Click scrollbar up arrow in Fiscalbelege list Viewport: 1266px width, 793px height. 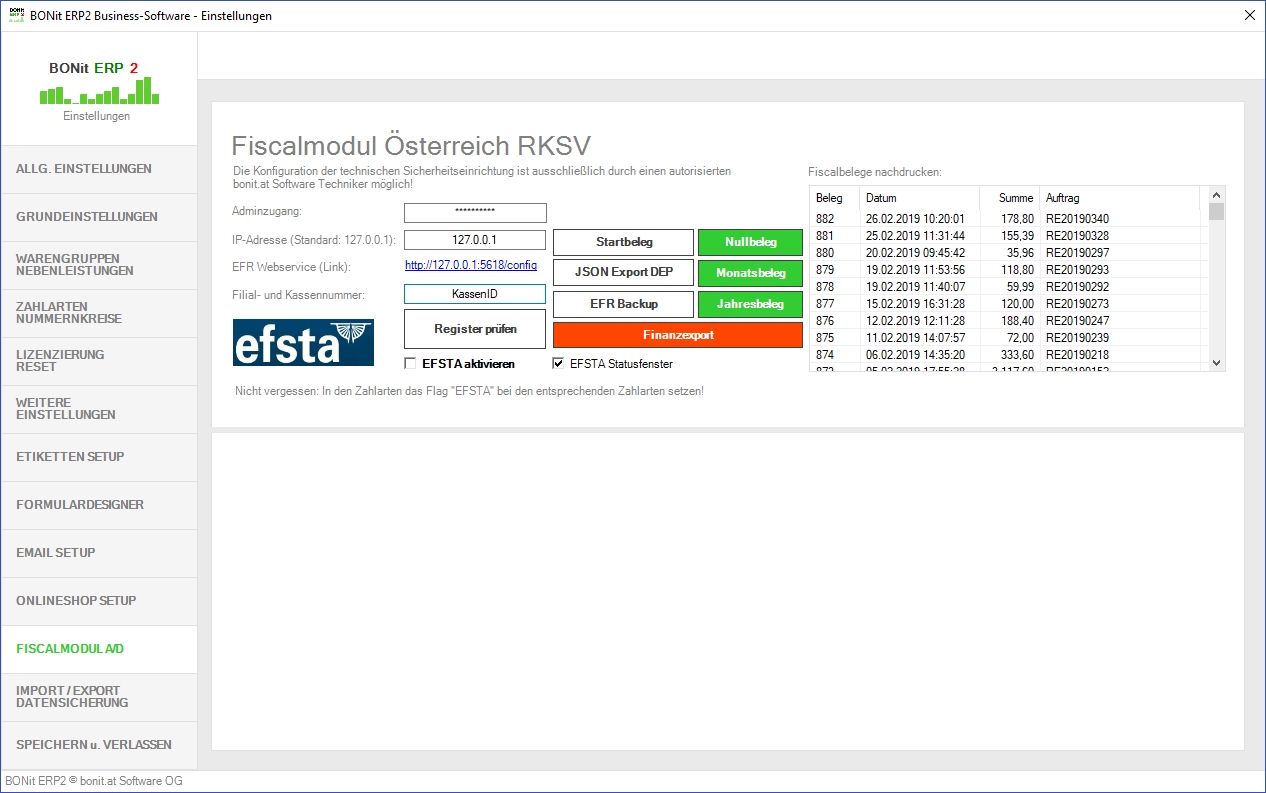point(1216,196)
